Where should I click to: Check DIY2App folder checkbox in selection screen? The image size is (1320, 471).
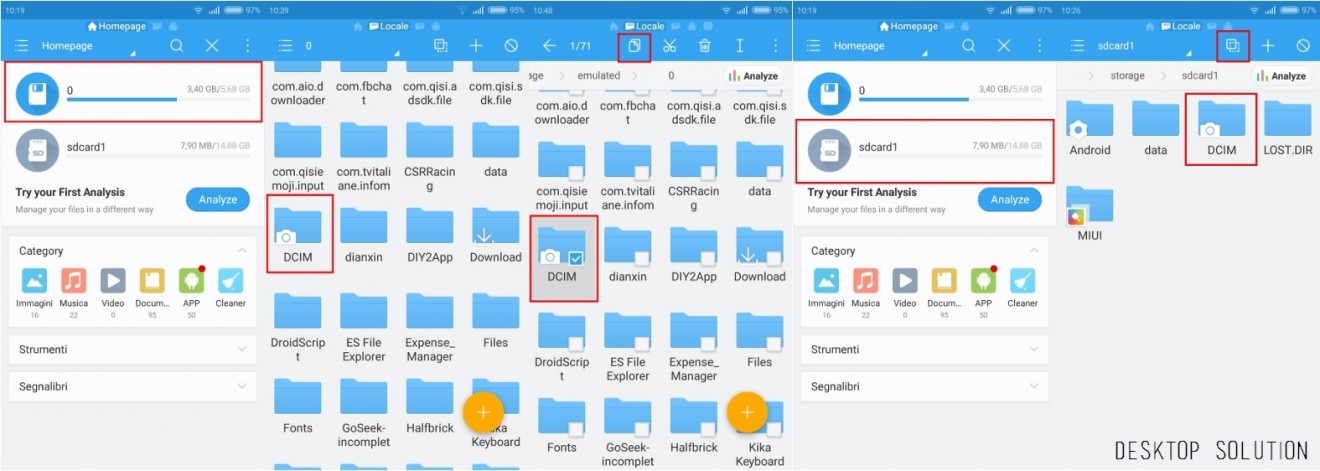point(708,258)
